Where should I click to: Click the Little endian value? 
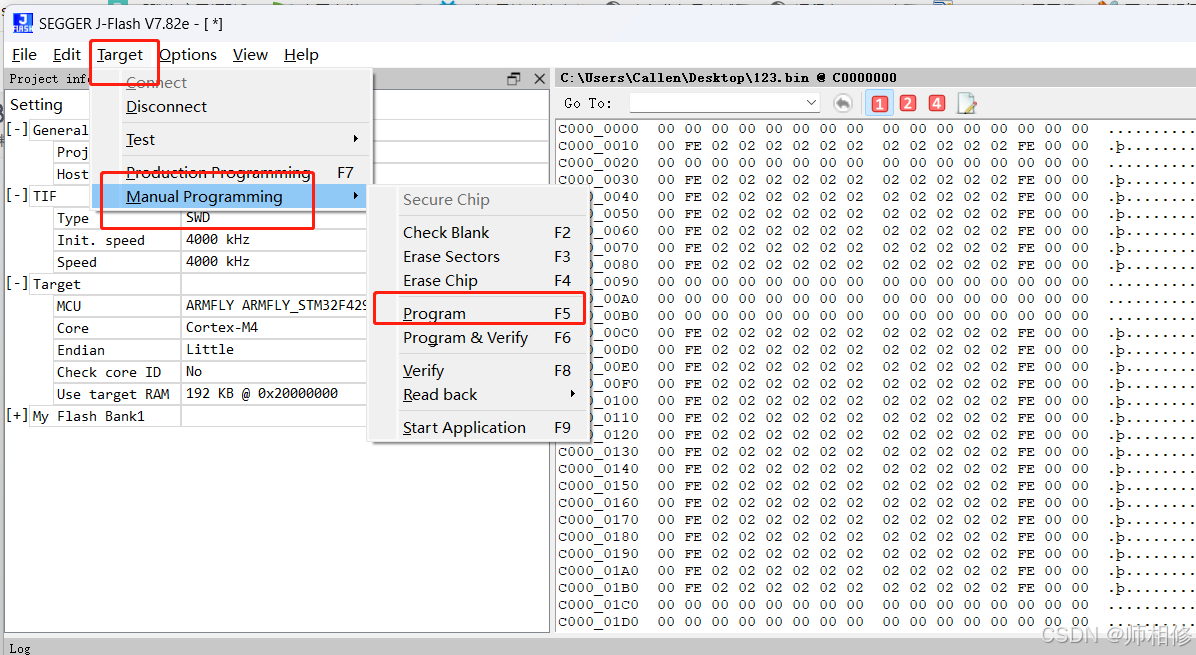pyautogui.click(x=210, y=350)
